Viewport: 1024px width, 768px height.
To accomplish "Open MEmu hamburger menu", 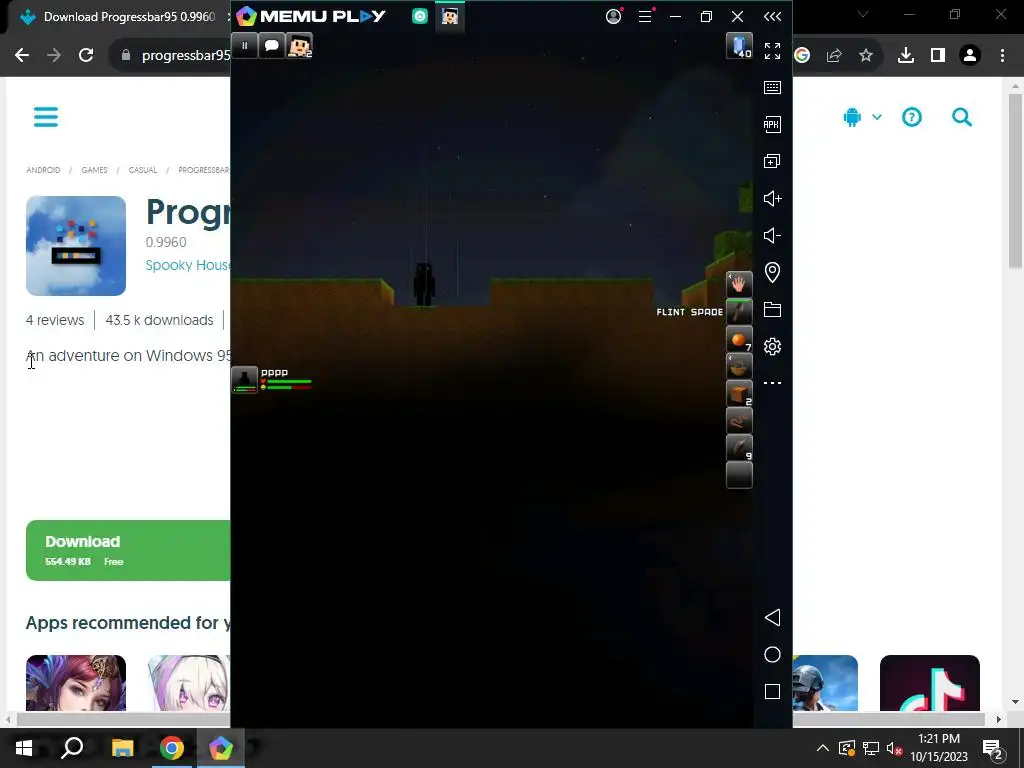I will coord(645,16).
